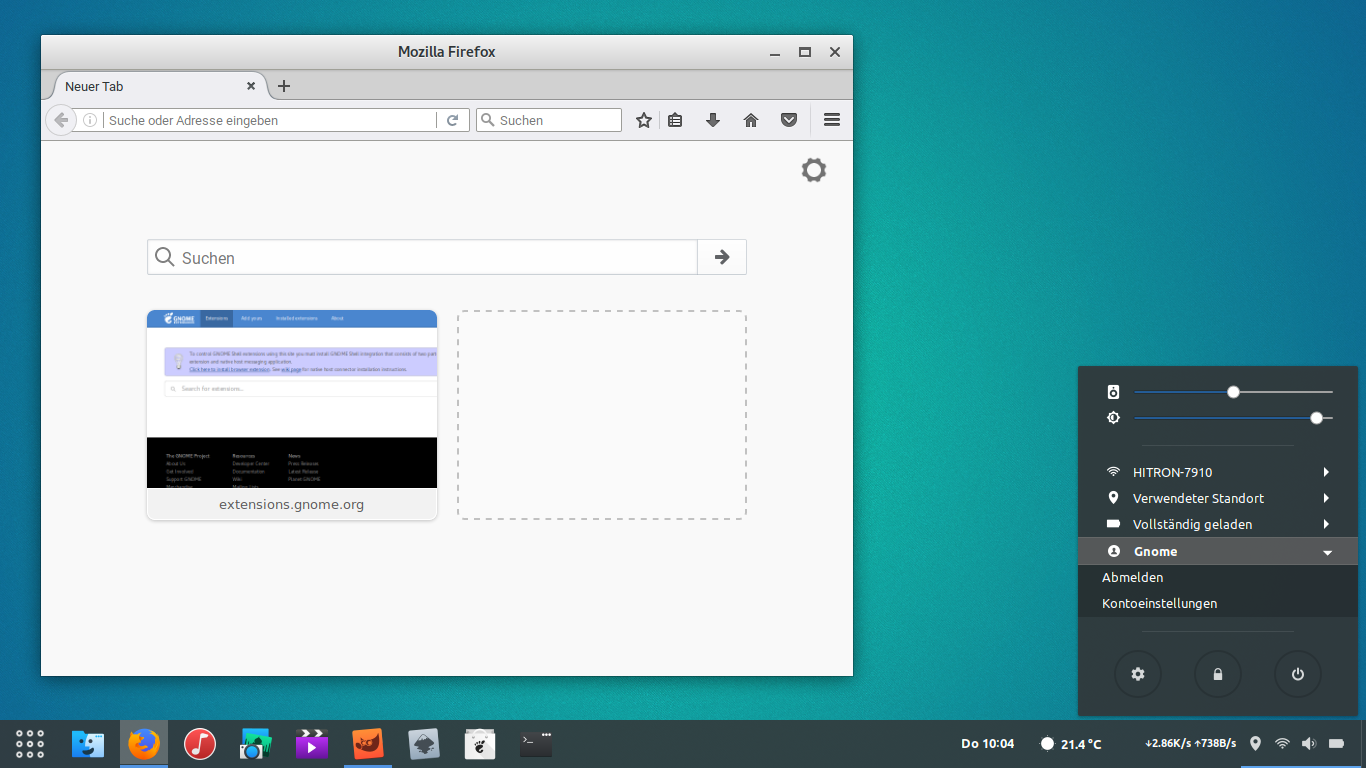Open GIMP from the dock
Viewport: 1366px width, 768px height.
point(368,744)
